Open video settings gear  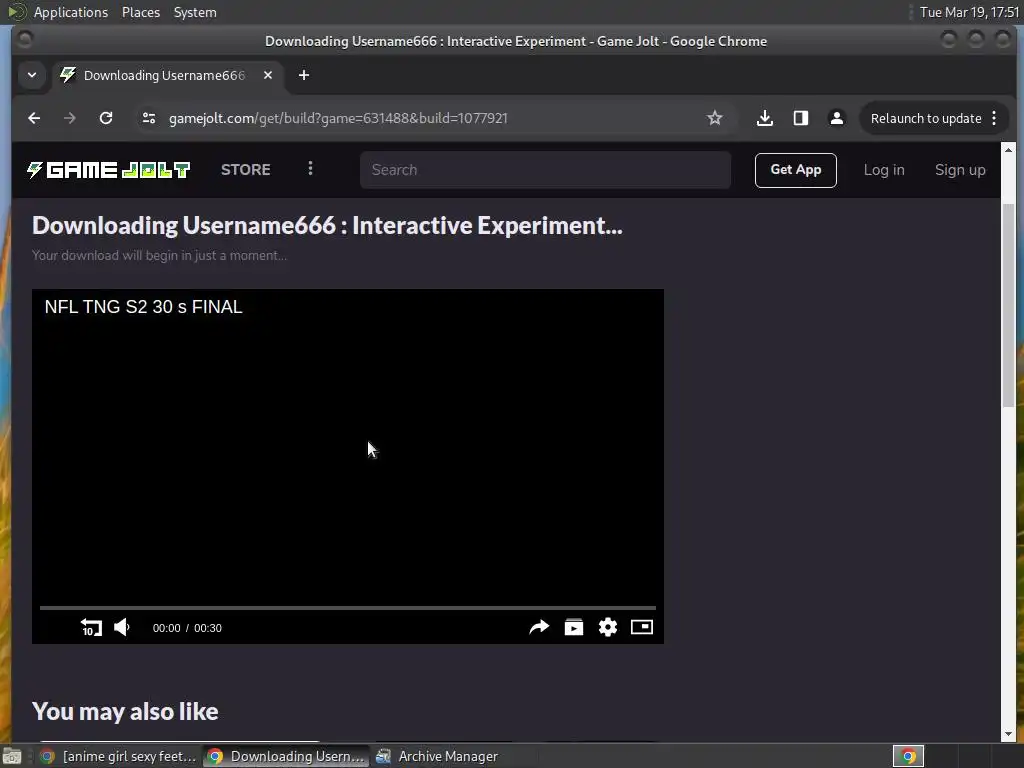click(608, 628)
